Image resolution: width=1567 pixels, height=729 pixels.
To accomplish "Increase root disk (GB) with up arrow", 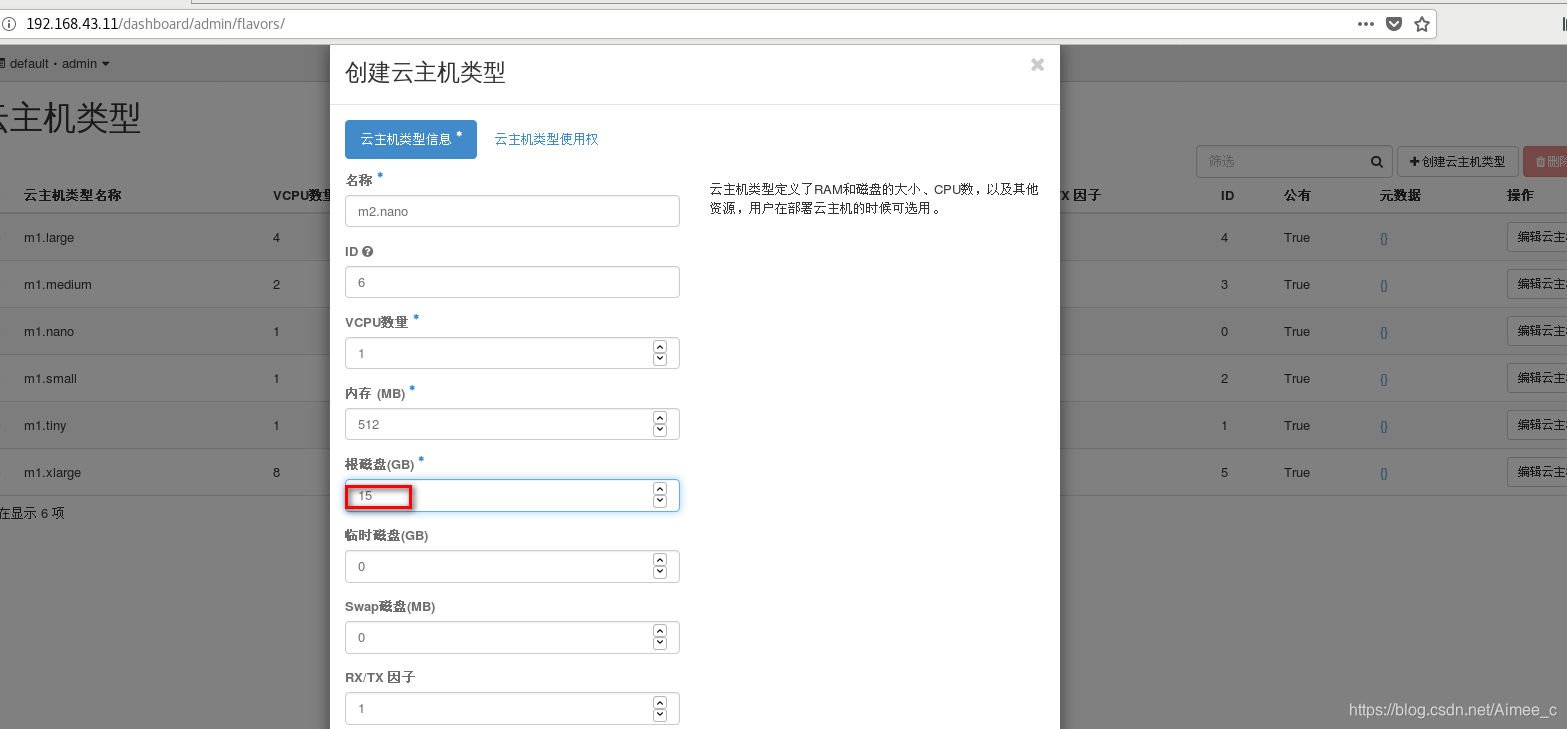I will (x=659, y=489).
